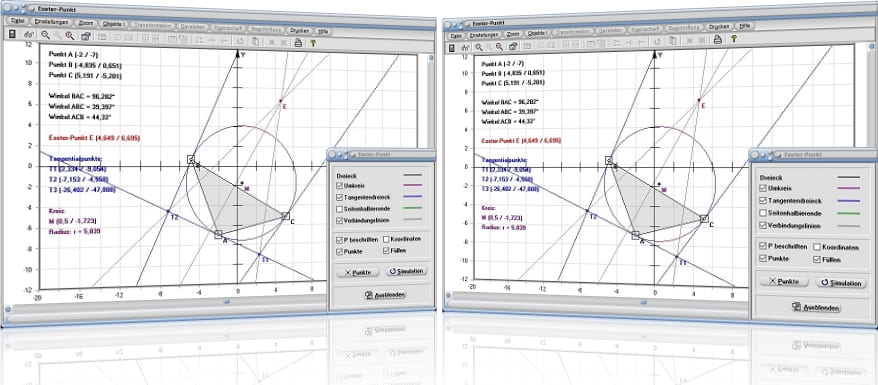Uncheck Füllen checkbox in right control panel
The height and width of the screenshot is (385, 878).
point(817,259)
